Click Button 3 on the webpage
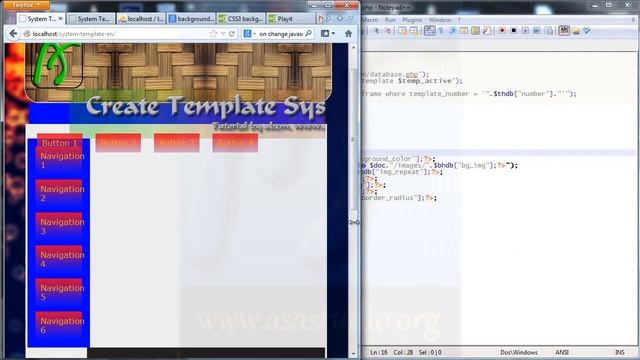 (x=177, y=143)
